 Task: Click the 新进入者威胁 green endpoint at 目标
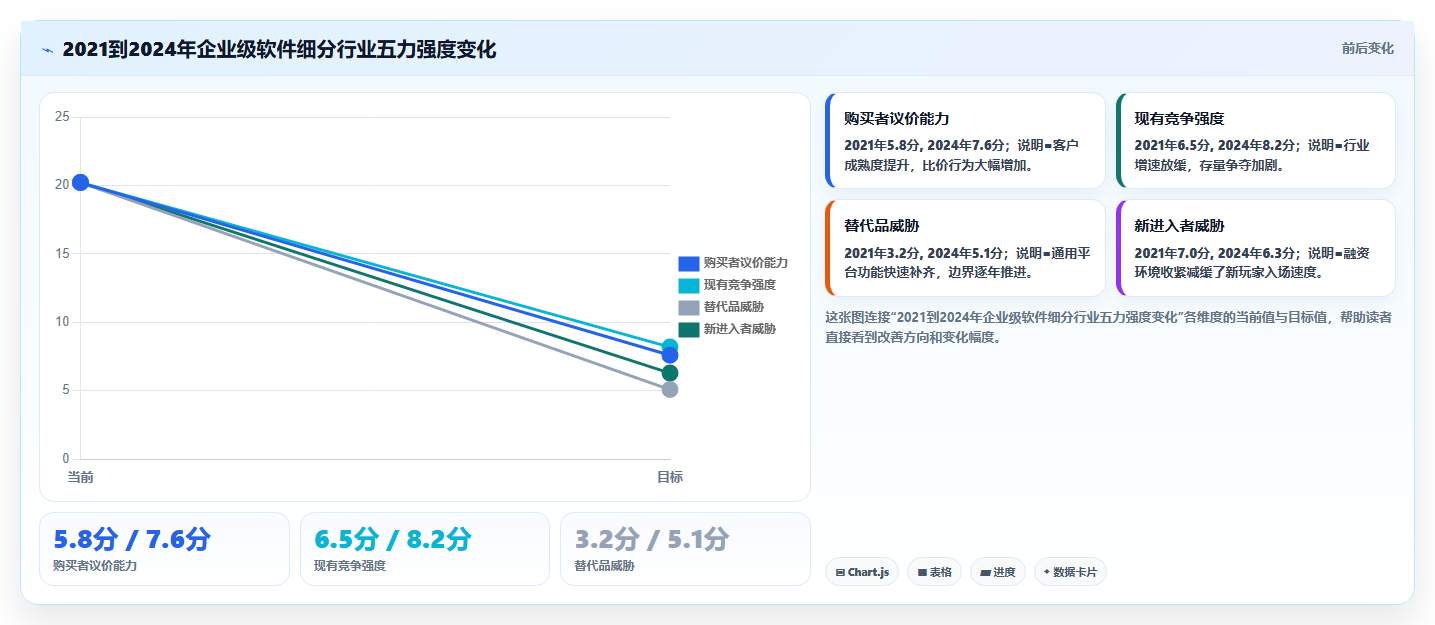(670, 373)
